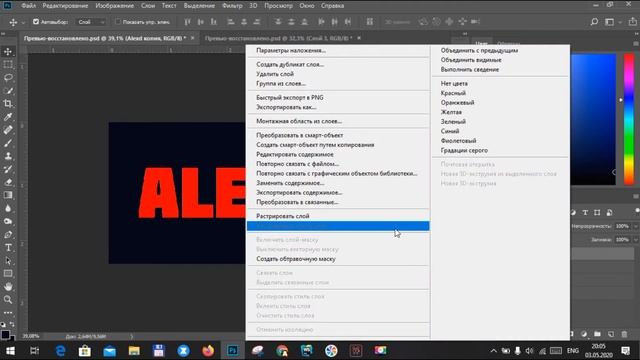
Task: Select the Brush tool
Action: coord(8,143)
